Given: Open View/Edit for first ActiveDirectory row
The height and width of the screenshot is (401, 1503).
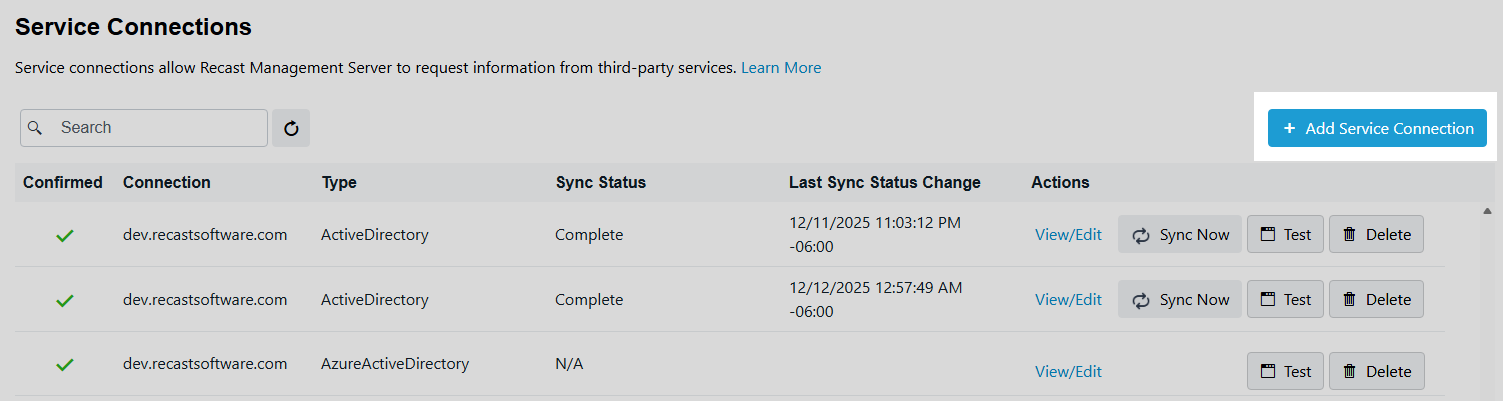Looking at the screenshot, I should pos(1068,235).
